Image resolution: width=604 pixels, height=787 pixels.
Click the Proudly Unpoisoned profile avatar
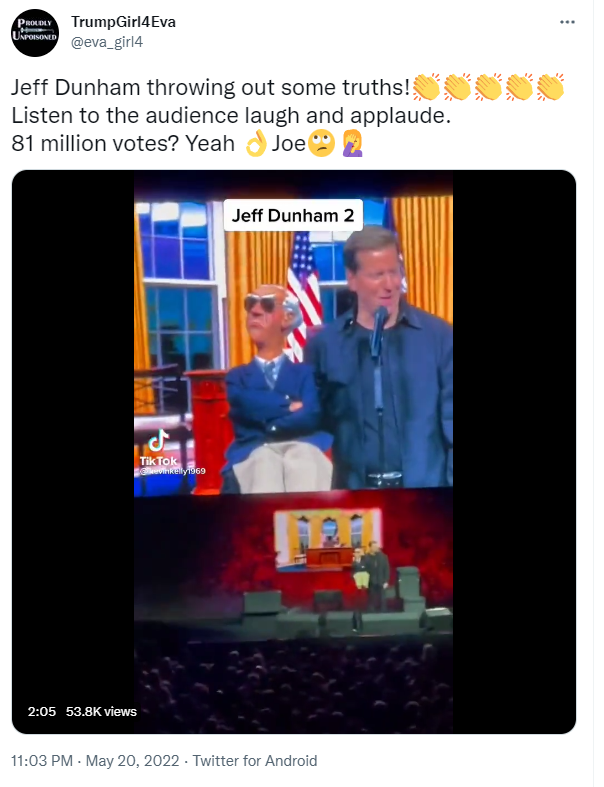point(35,33)
